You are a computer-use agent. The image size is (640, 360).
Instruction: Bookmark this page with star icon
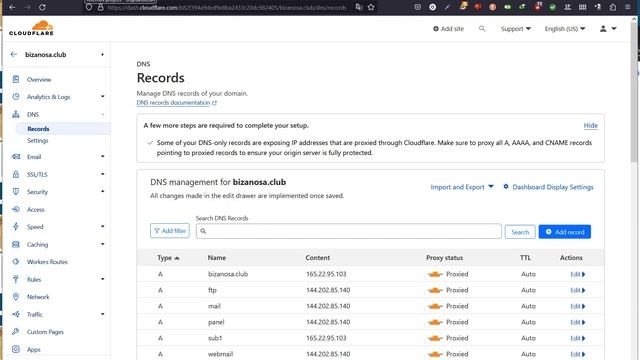[371, 7]
